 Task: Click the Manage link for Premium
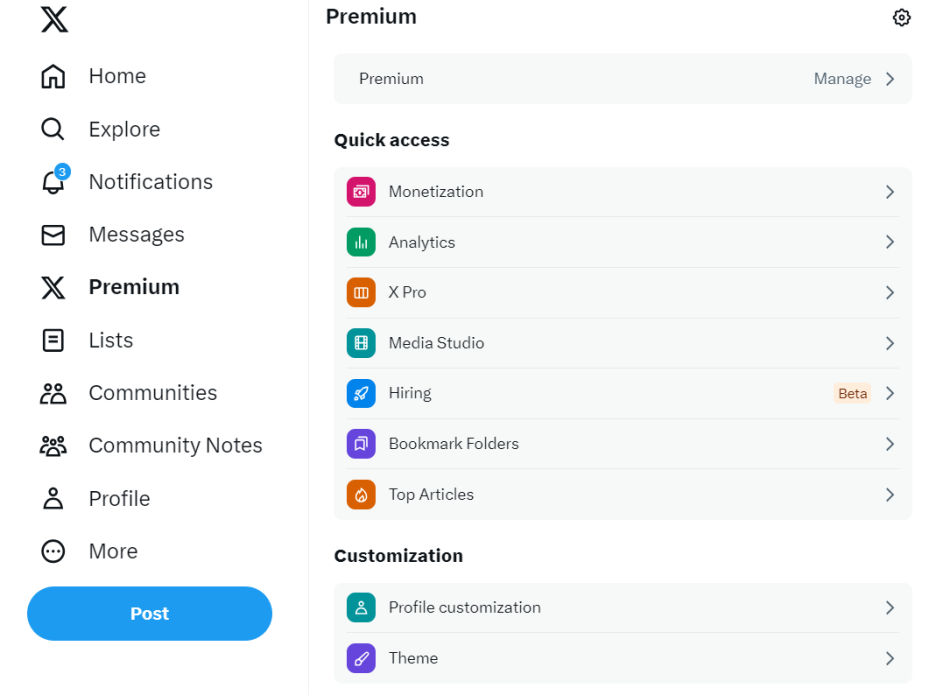click(842, 79)
